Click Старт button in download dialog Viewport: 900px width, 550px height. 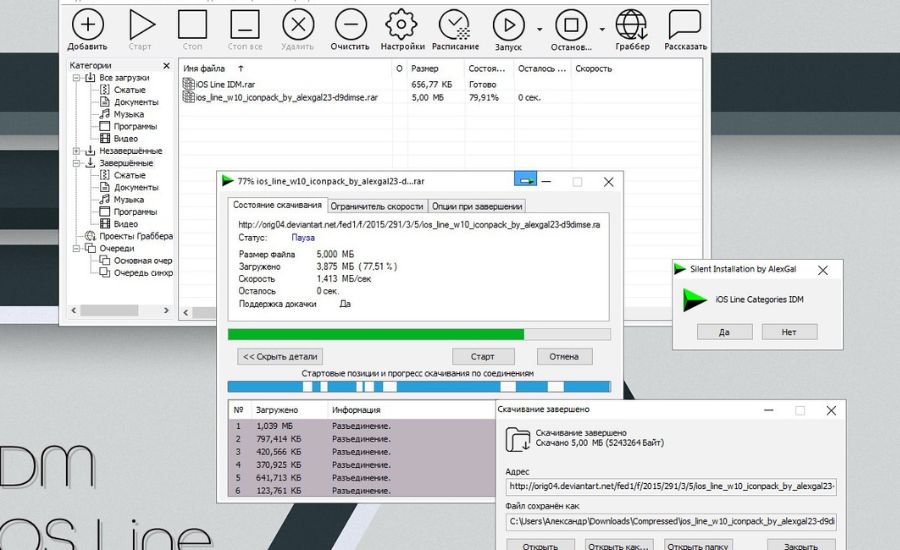483,357
